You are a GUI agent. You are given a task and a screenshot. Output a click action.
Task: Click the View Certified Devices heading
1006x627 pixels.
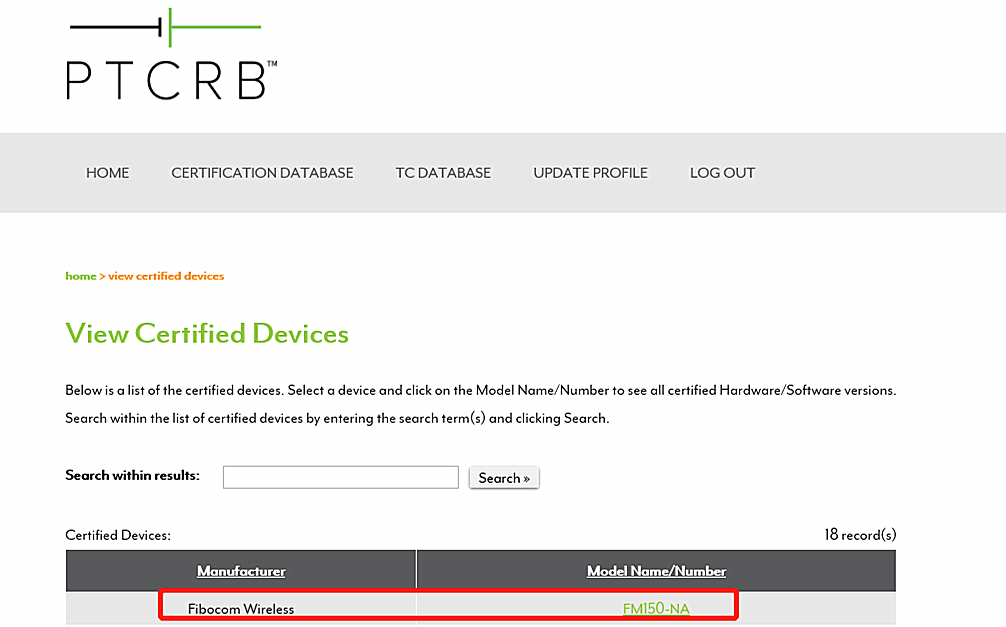click(207, 333)
